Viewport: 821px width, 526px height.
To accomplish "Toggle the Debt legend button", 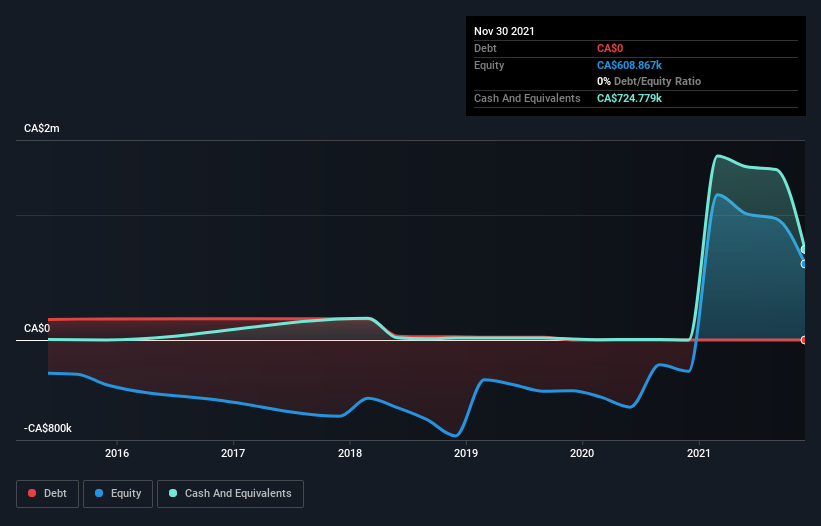I will [47, 494].
